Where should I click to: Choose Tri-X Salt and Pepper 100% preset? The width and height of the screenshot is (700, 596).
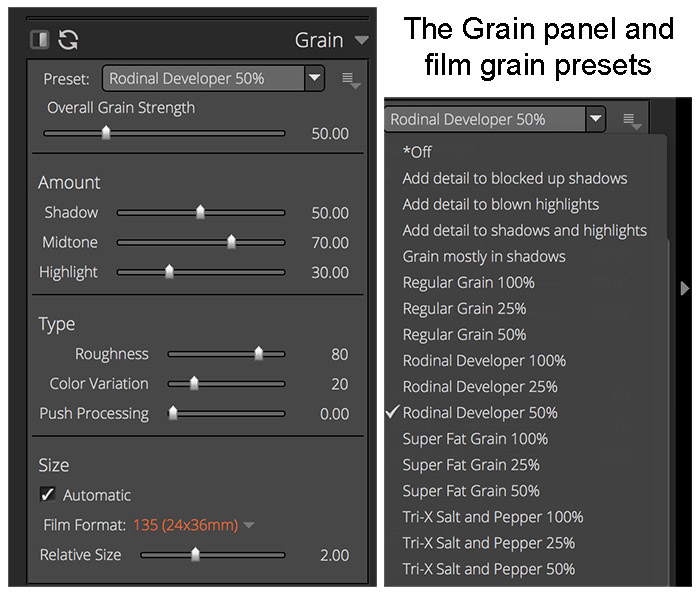493,517
